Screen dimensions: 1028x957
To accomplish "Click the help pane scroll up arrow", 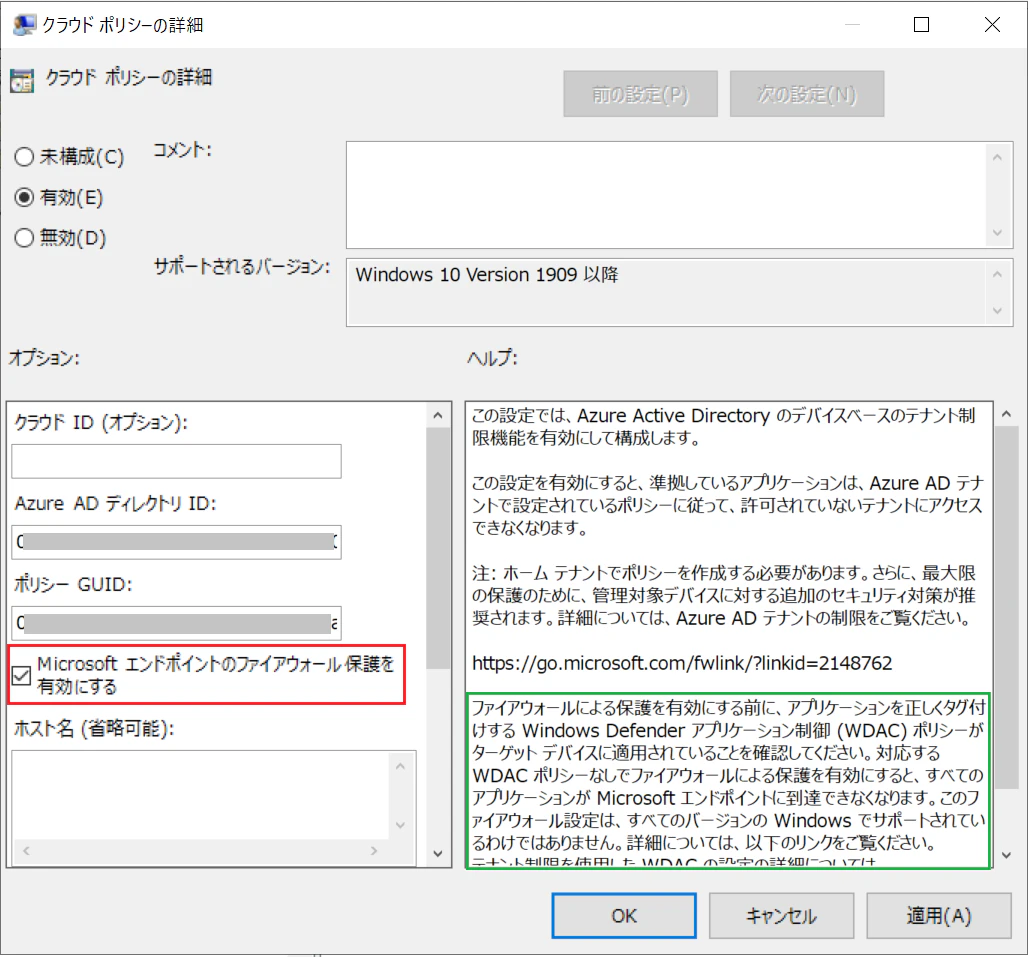I will coord(1006,414).
